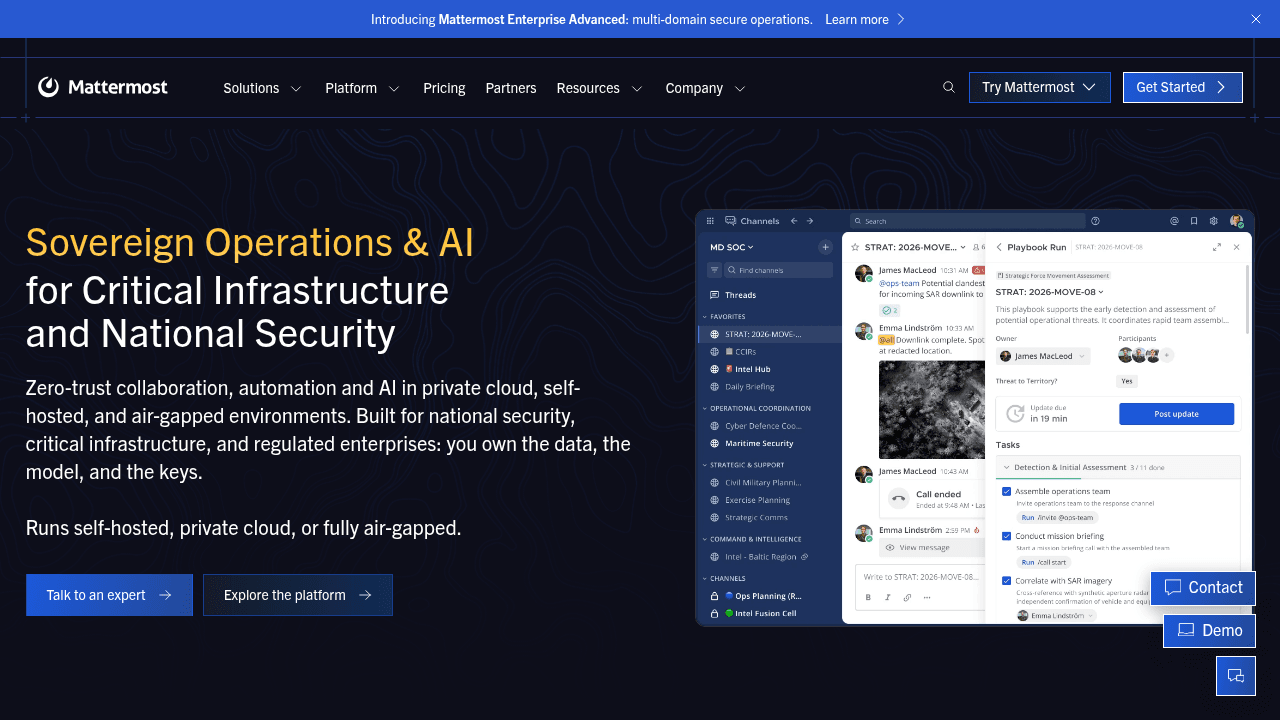The height and width of the screenshot is (720, 1280).
Task: Click the Get Started button
Action: click(1183, 87)
